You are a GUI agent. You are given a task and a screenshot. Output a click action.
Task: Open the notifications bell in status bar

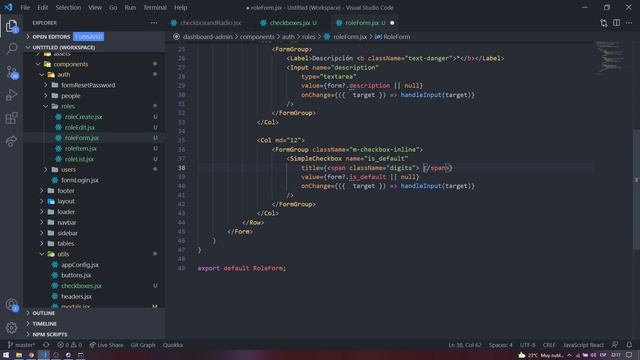point(629,345)
